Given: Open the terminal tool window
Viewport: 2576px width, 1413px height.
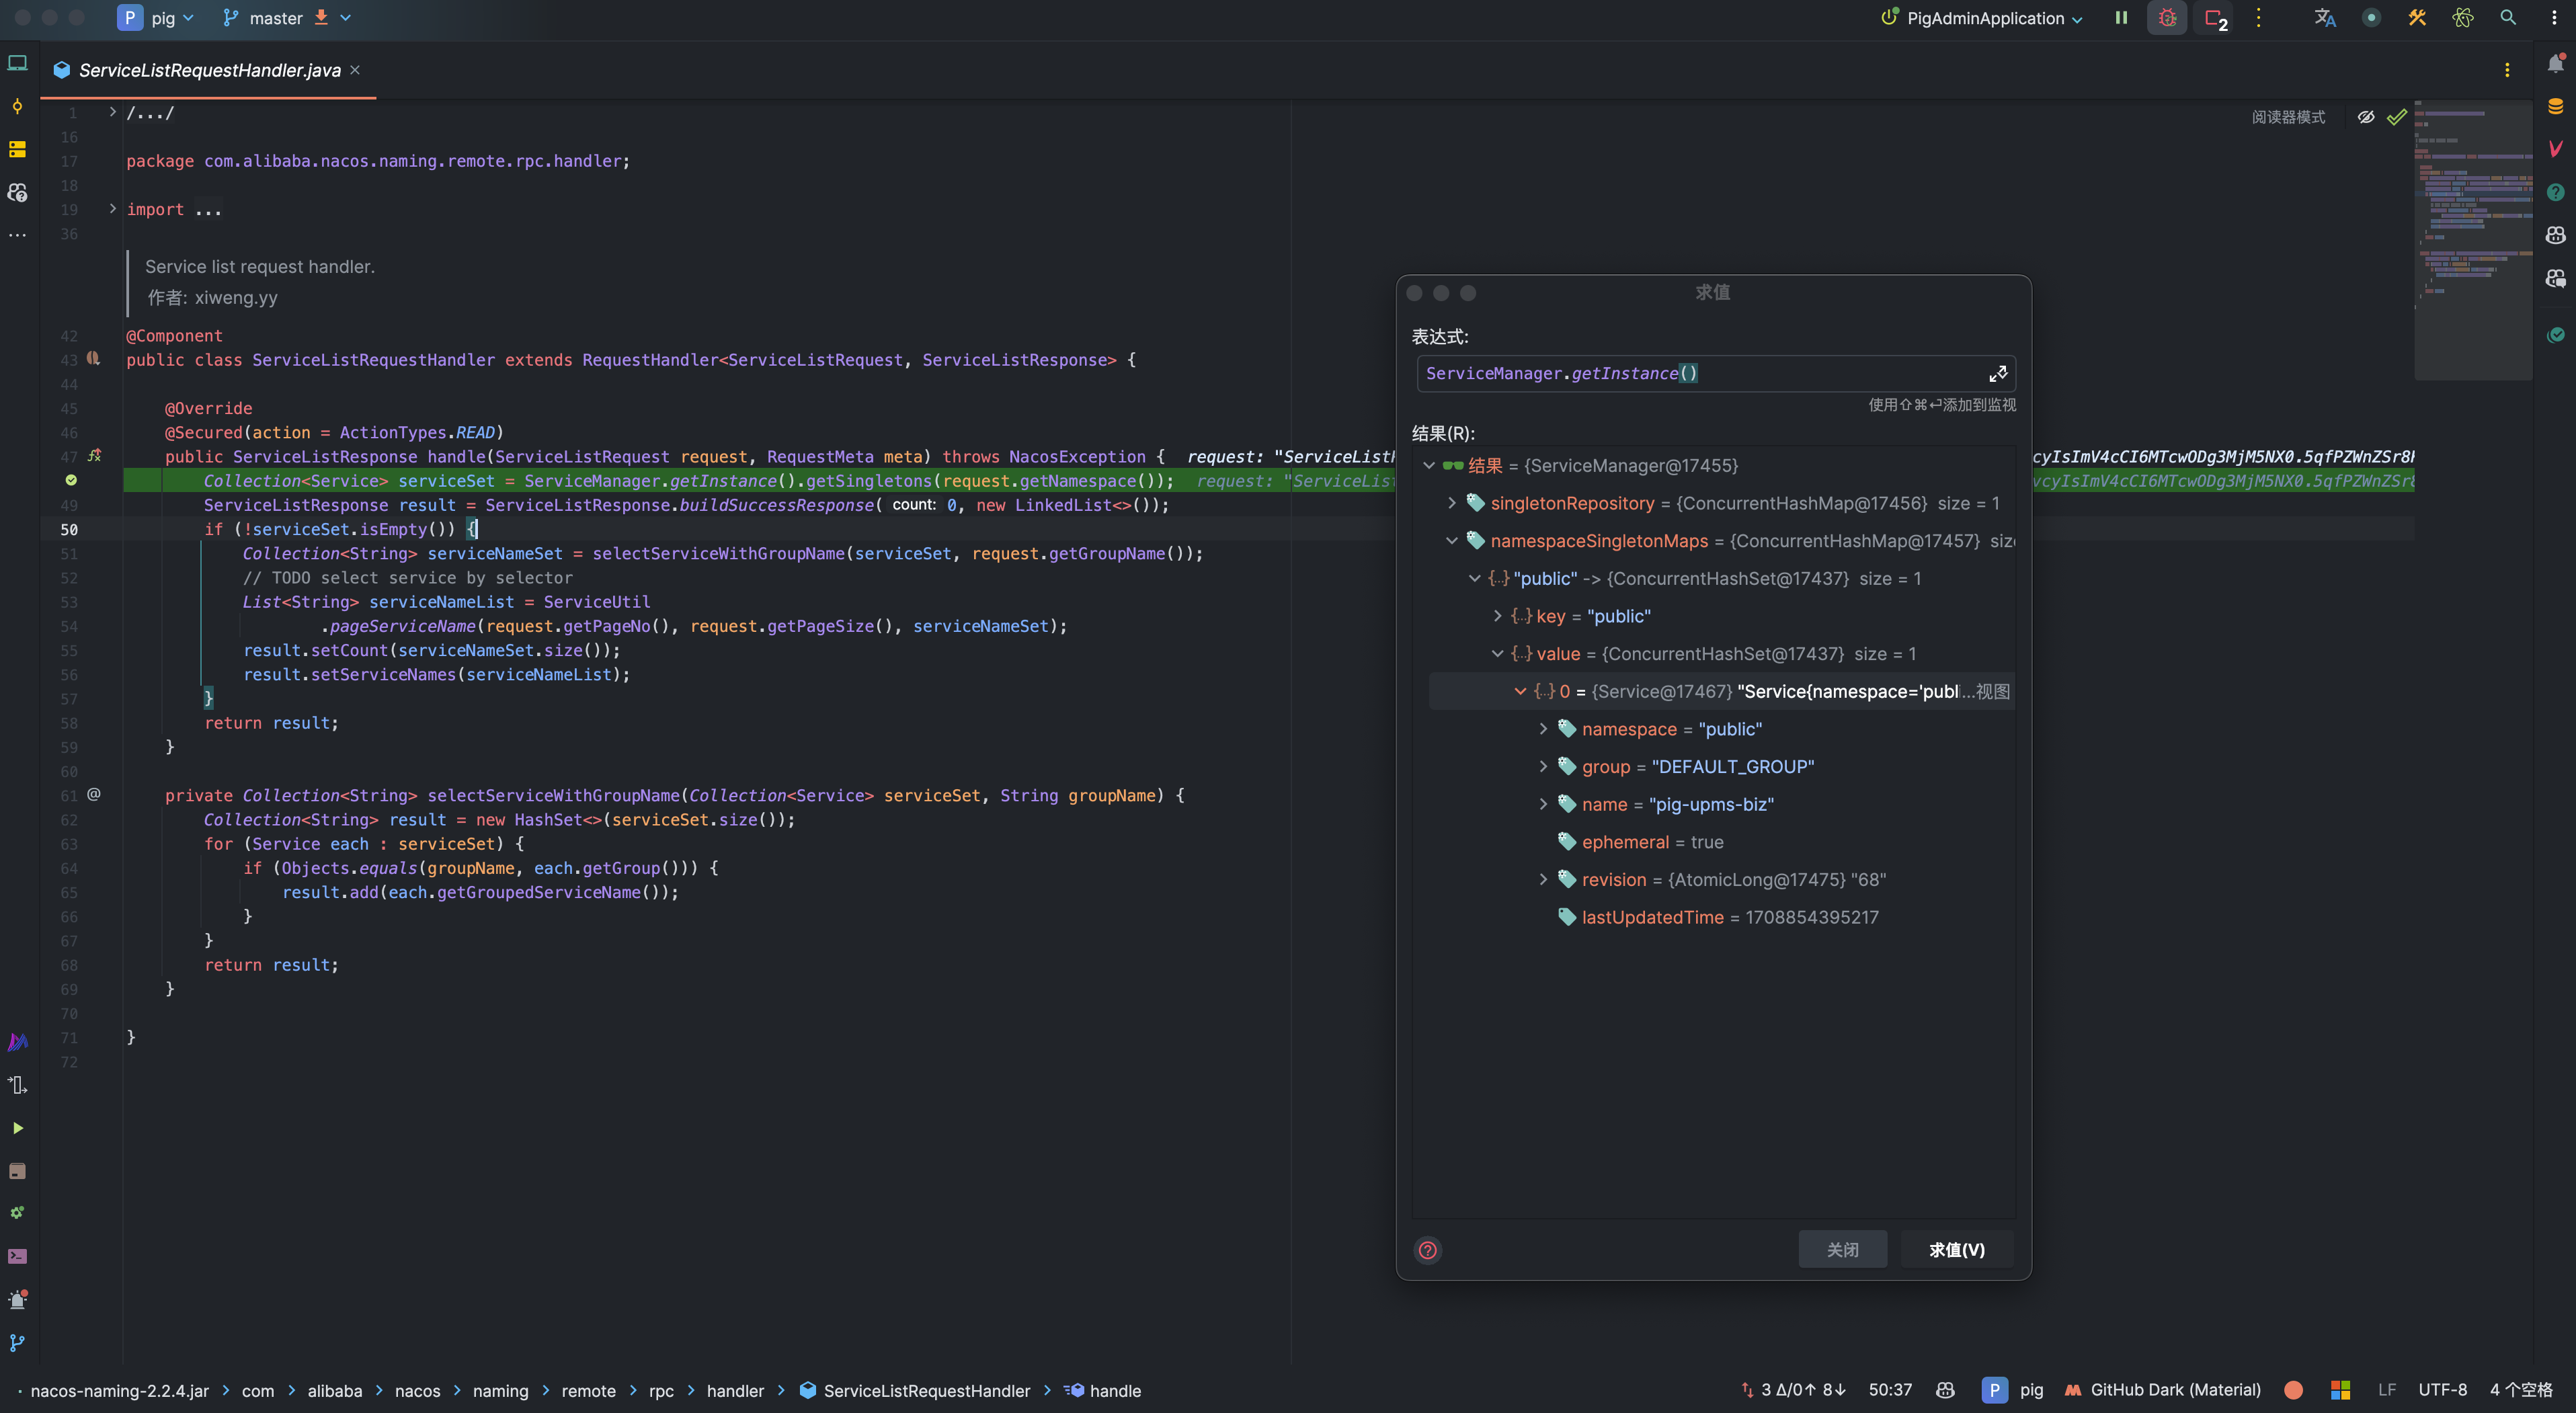Looking at the screenshot, I should pyautogui.click(x=17, y=1256).
